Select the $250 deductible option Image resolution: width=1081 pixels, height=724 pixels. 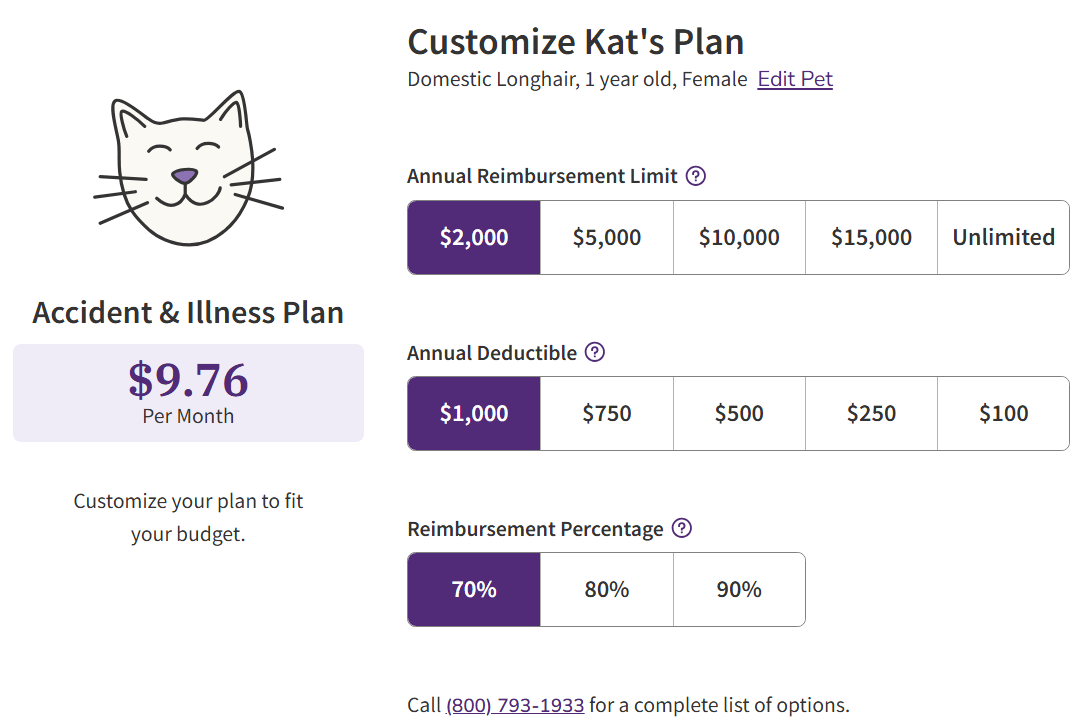coord(870,413)
